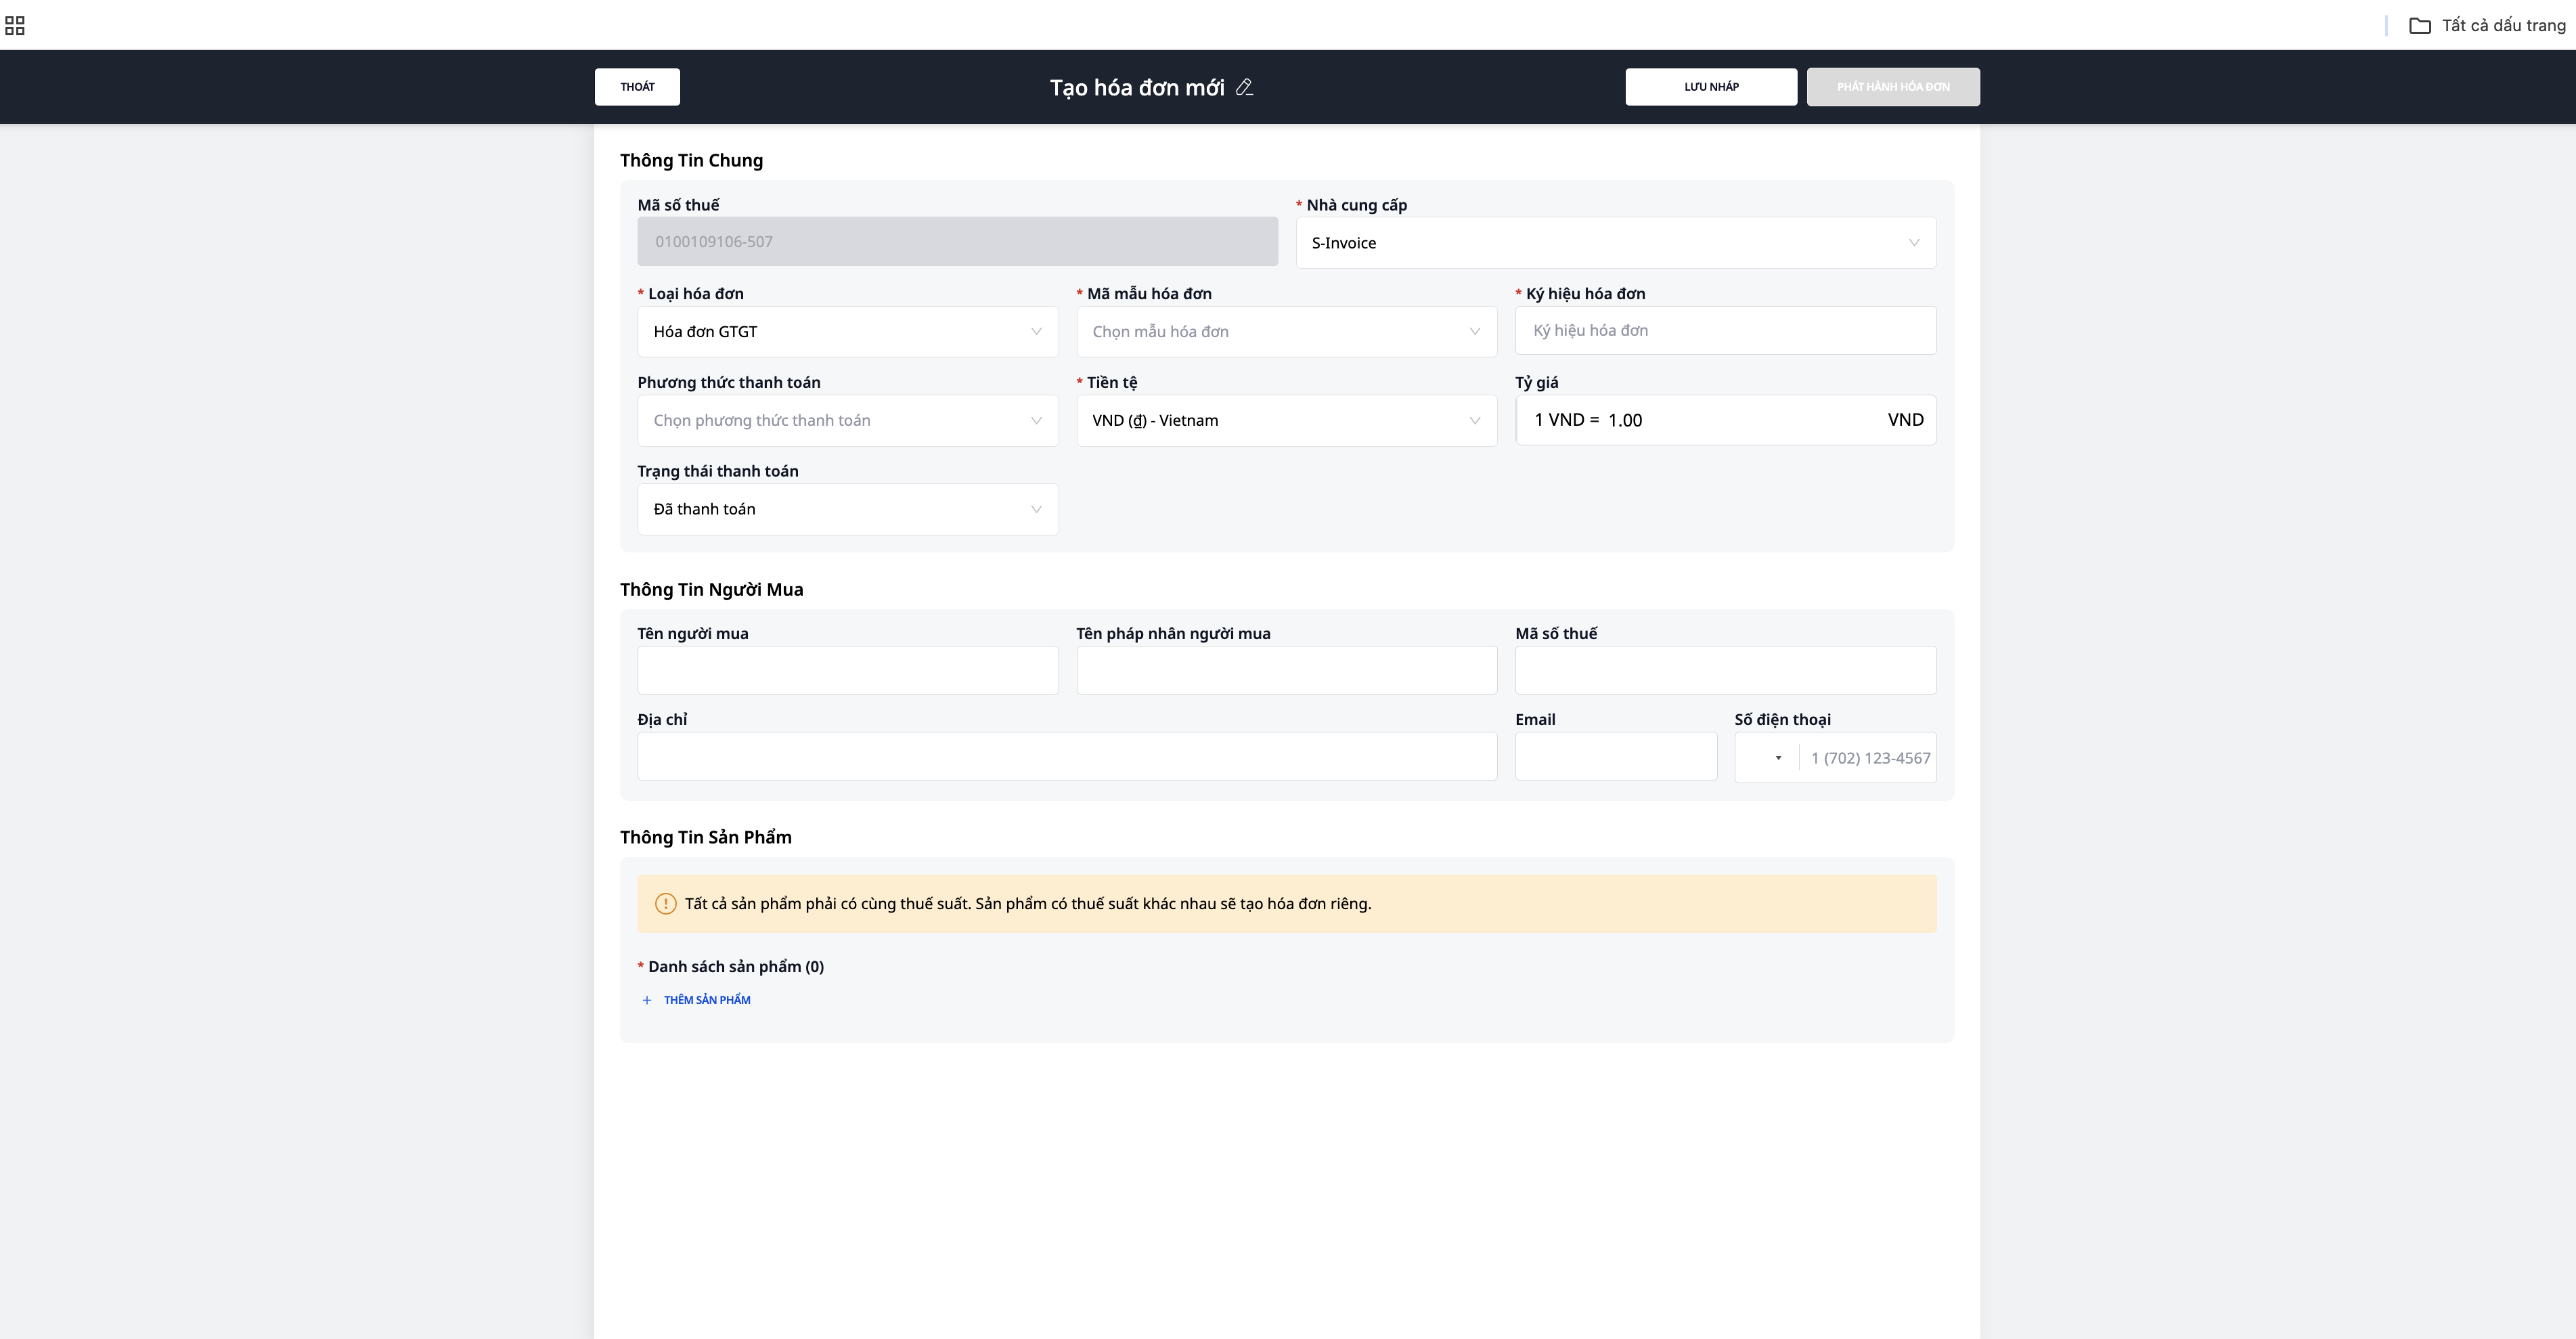Image resolution: width=2576 pixels, height=1339 pixels.
Task: Click the THOÁT button
Action: click(x=637, y=87)
